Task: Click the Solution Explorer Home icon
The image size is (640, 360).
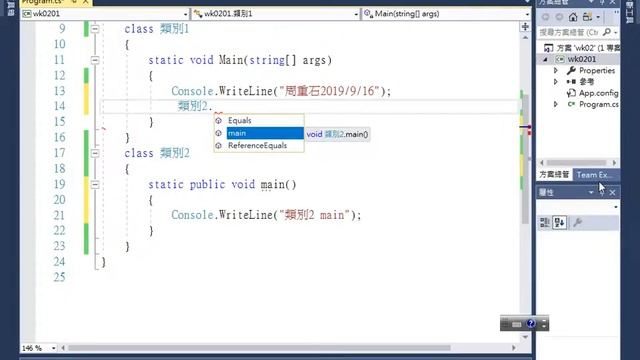Action: [573, 17]
